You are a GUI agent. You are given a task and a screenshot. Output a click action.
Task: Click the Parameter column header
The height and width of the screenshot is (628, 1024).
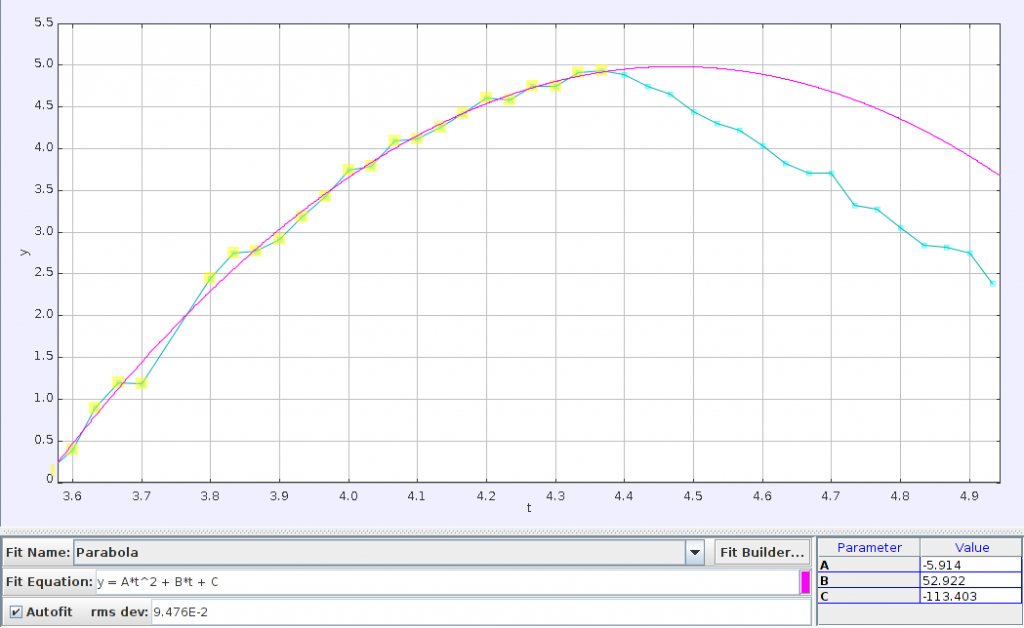click(x=869, y=548)
